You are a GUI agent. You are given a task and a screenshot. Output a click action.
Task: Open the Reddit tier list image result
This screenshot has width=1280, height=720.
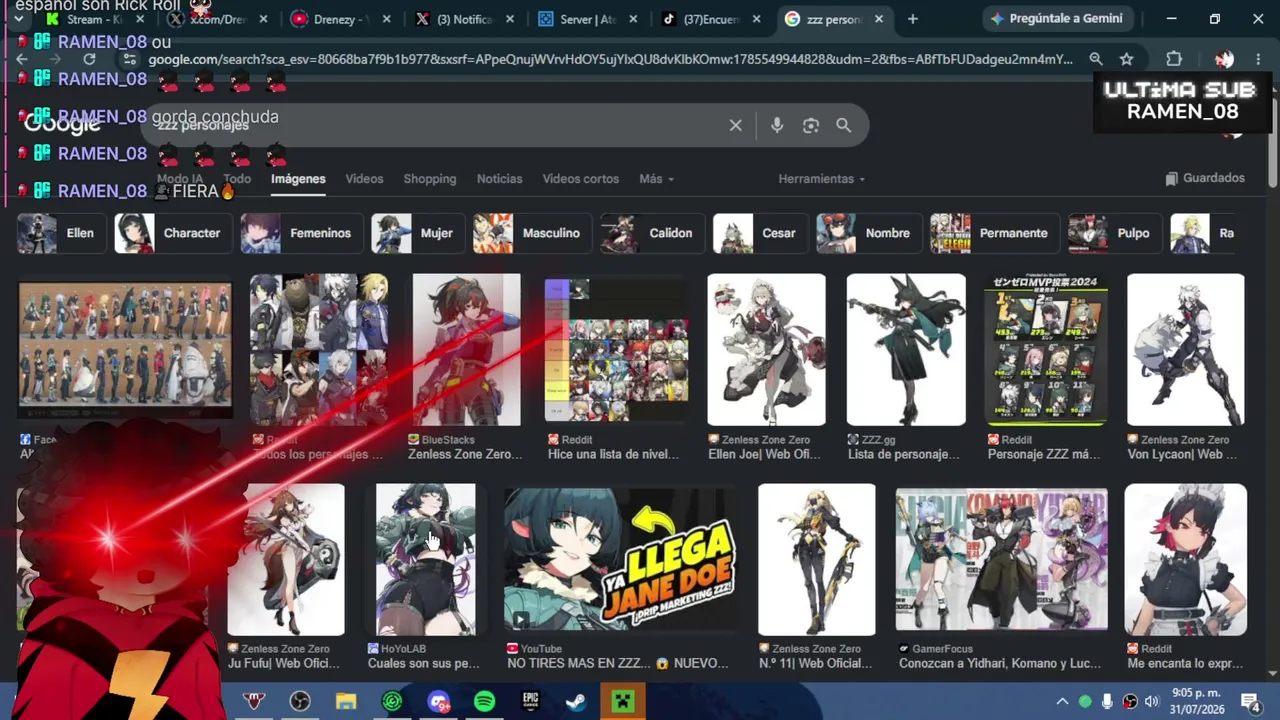pyautogui.click(x=616, y=350)
